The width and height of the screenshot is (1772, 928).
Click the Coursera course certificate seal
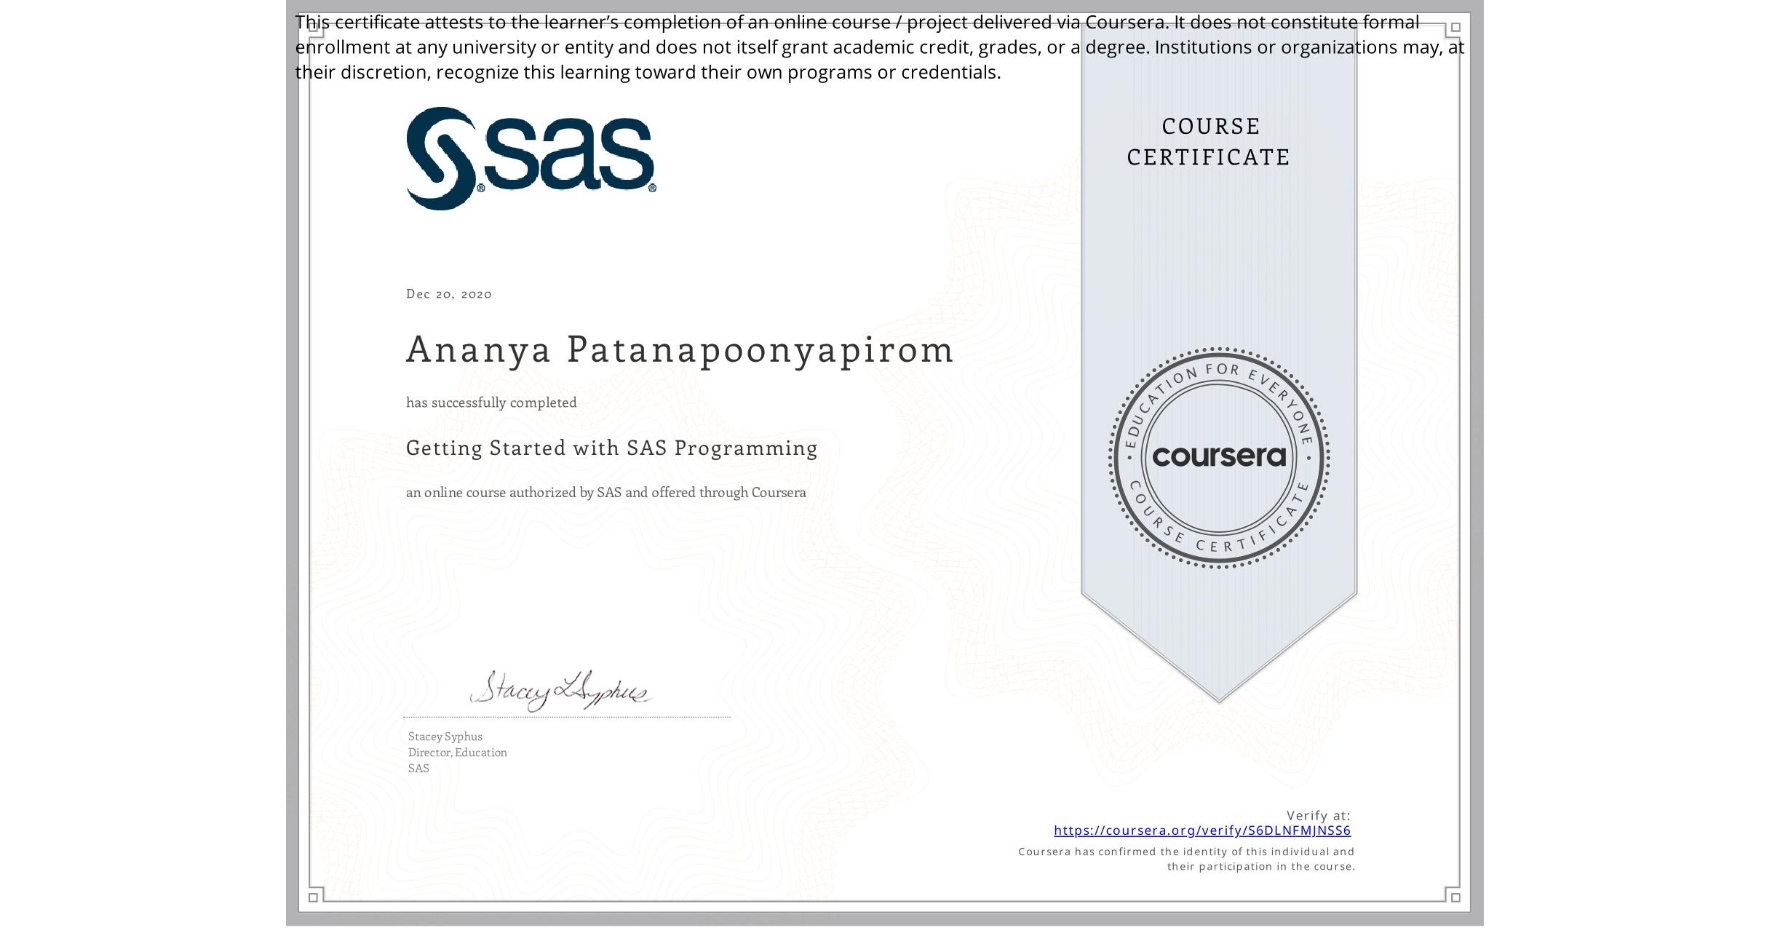point(1218,458)
